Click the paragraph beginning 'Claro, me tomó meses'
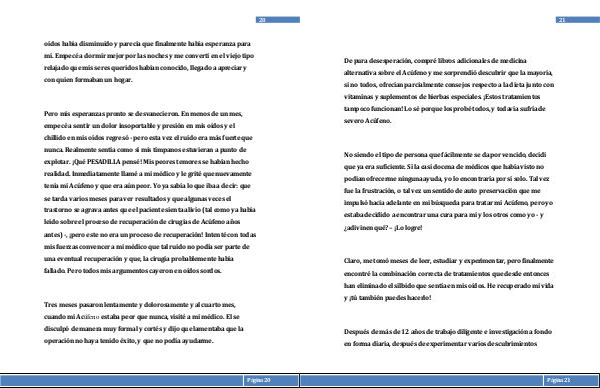The width and height of the screenshot is (600, 388). pyautogui.click(x=448, y=279)
